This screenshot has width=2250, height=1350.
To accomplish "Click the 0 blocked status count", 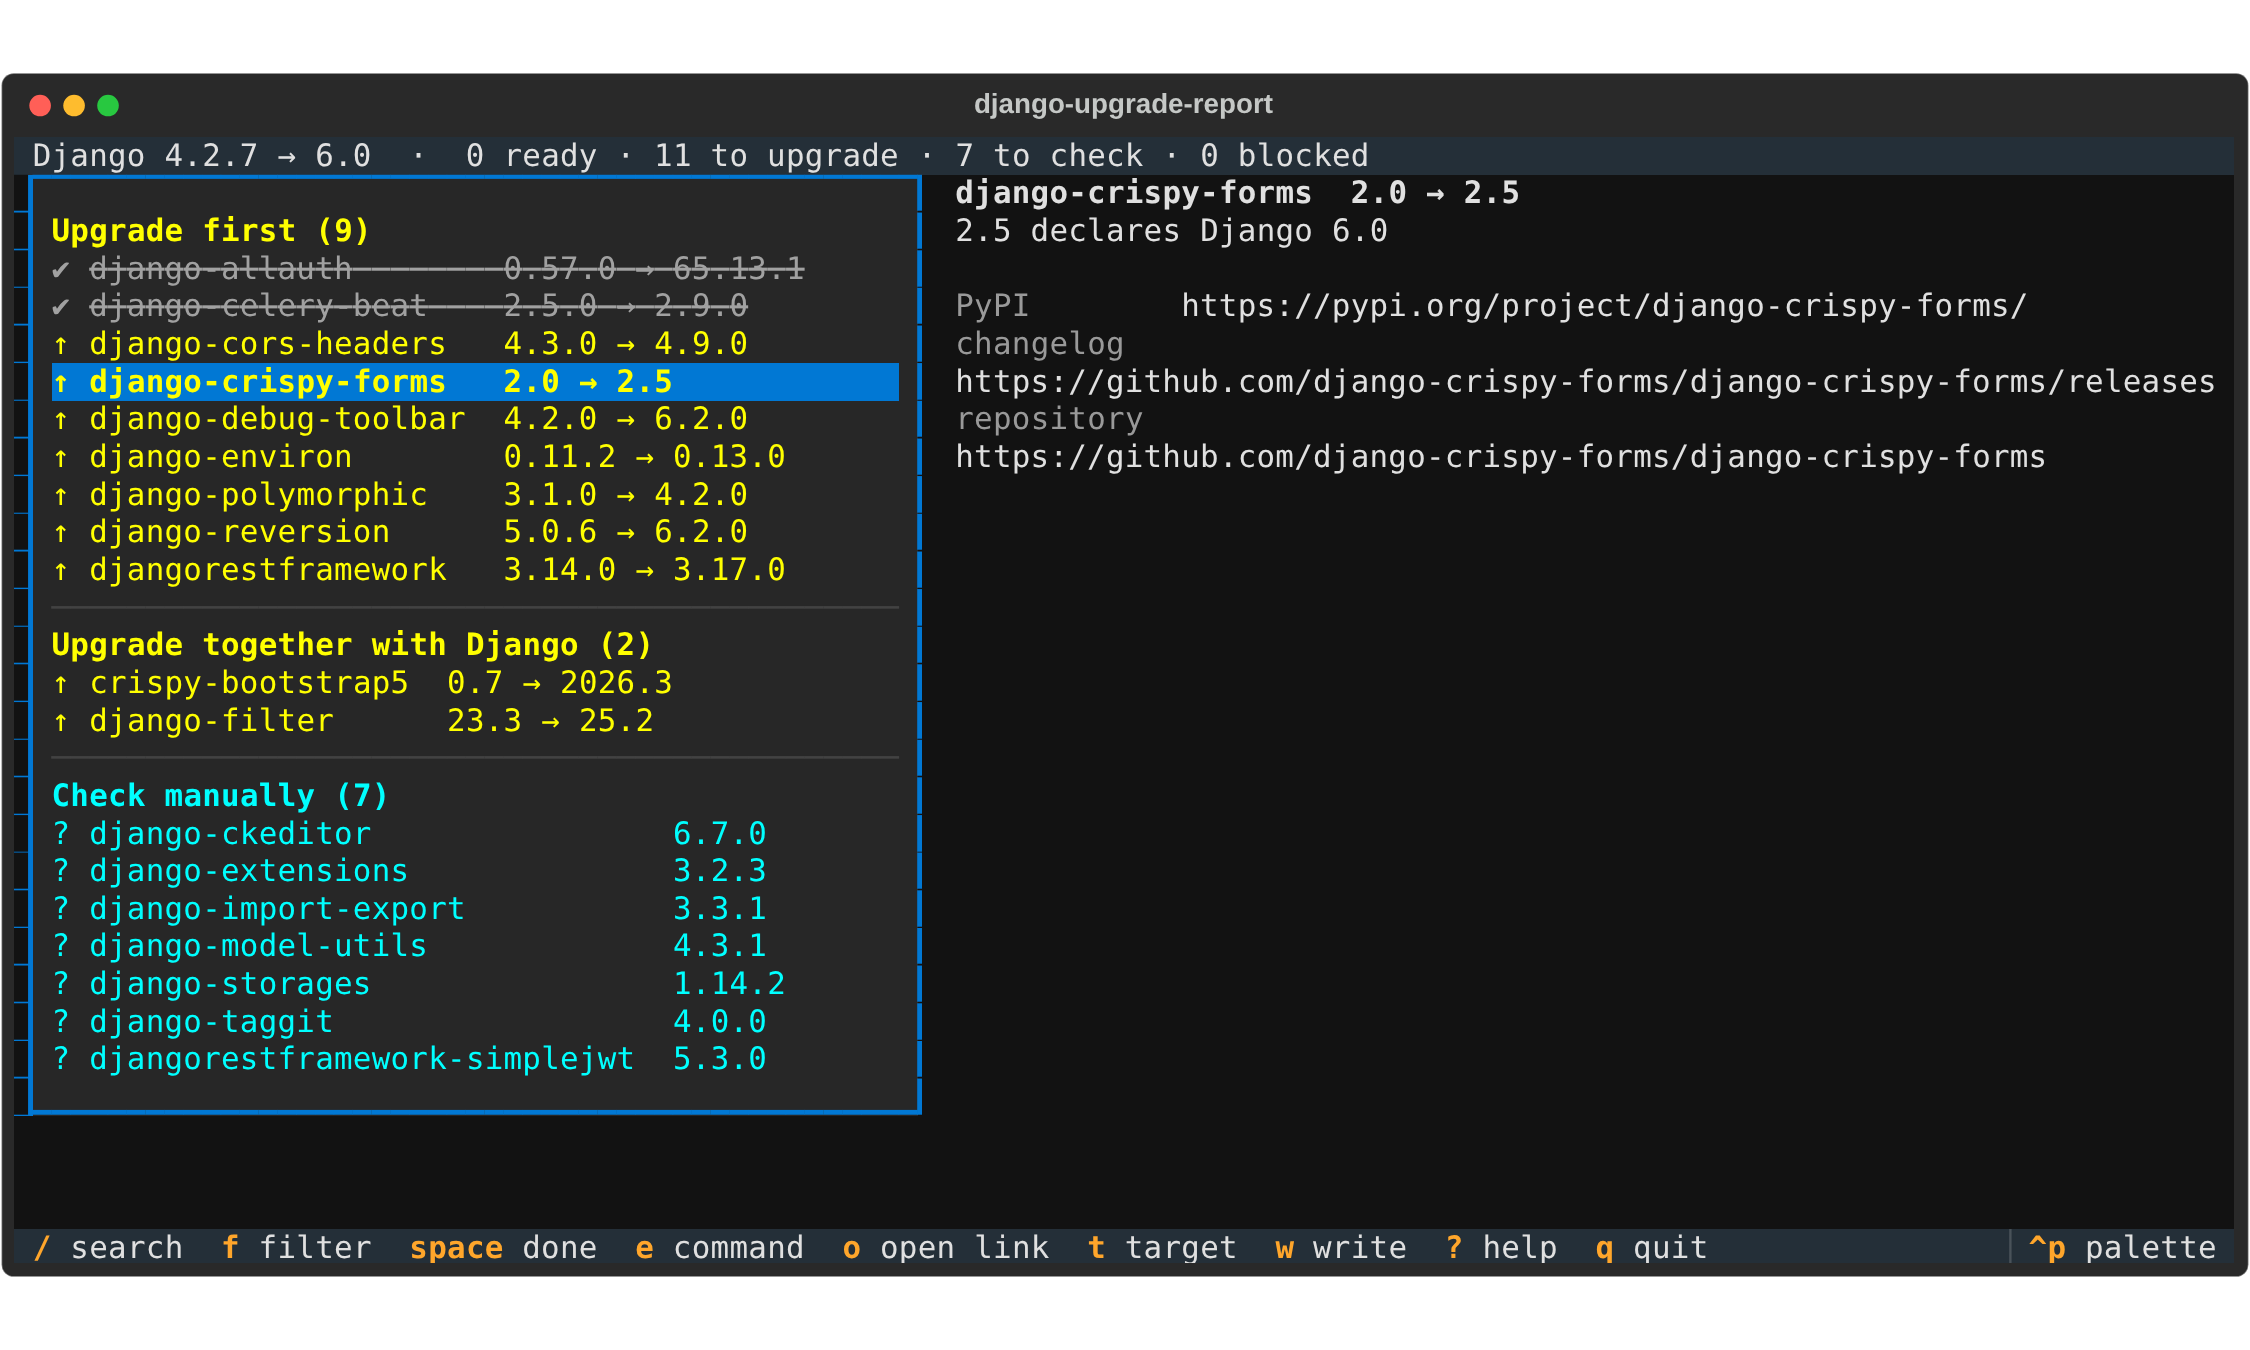I will click(x=1284, y=156).
